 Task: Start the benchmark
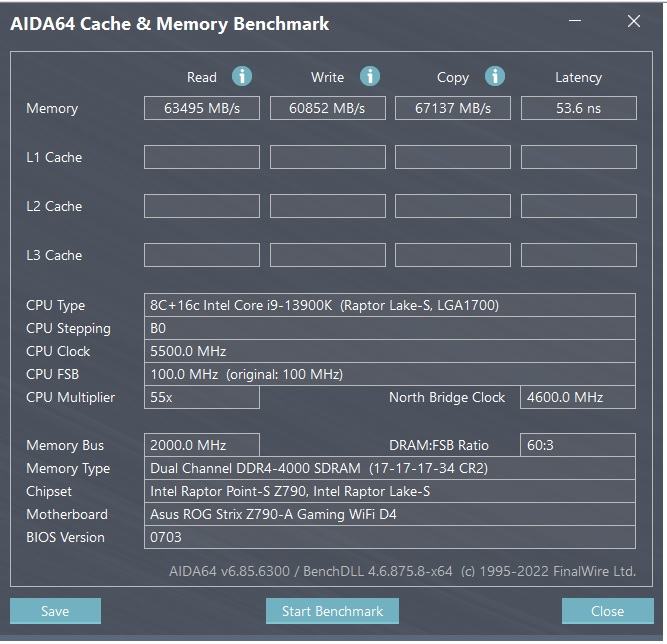point(332,611)
